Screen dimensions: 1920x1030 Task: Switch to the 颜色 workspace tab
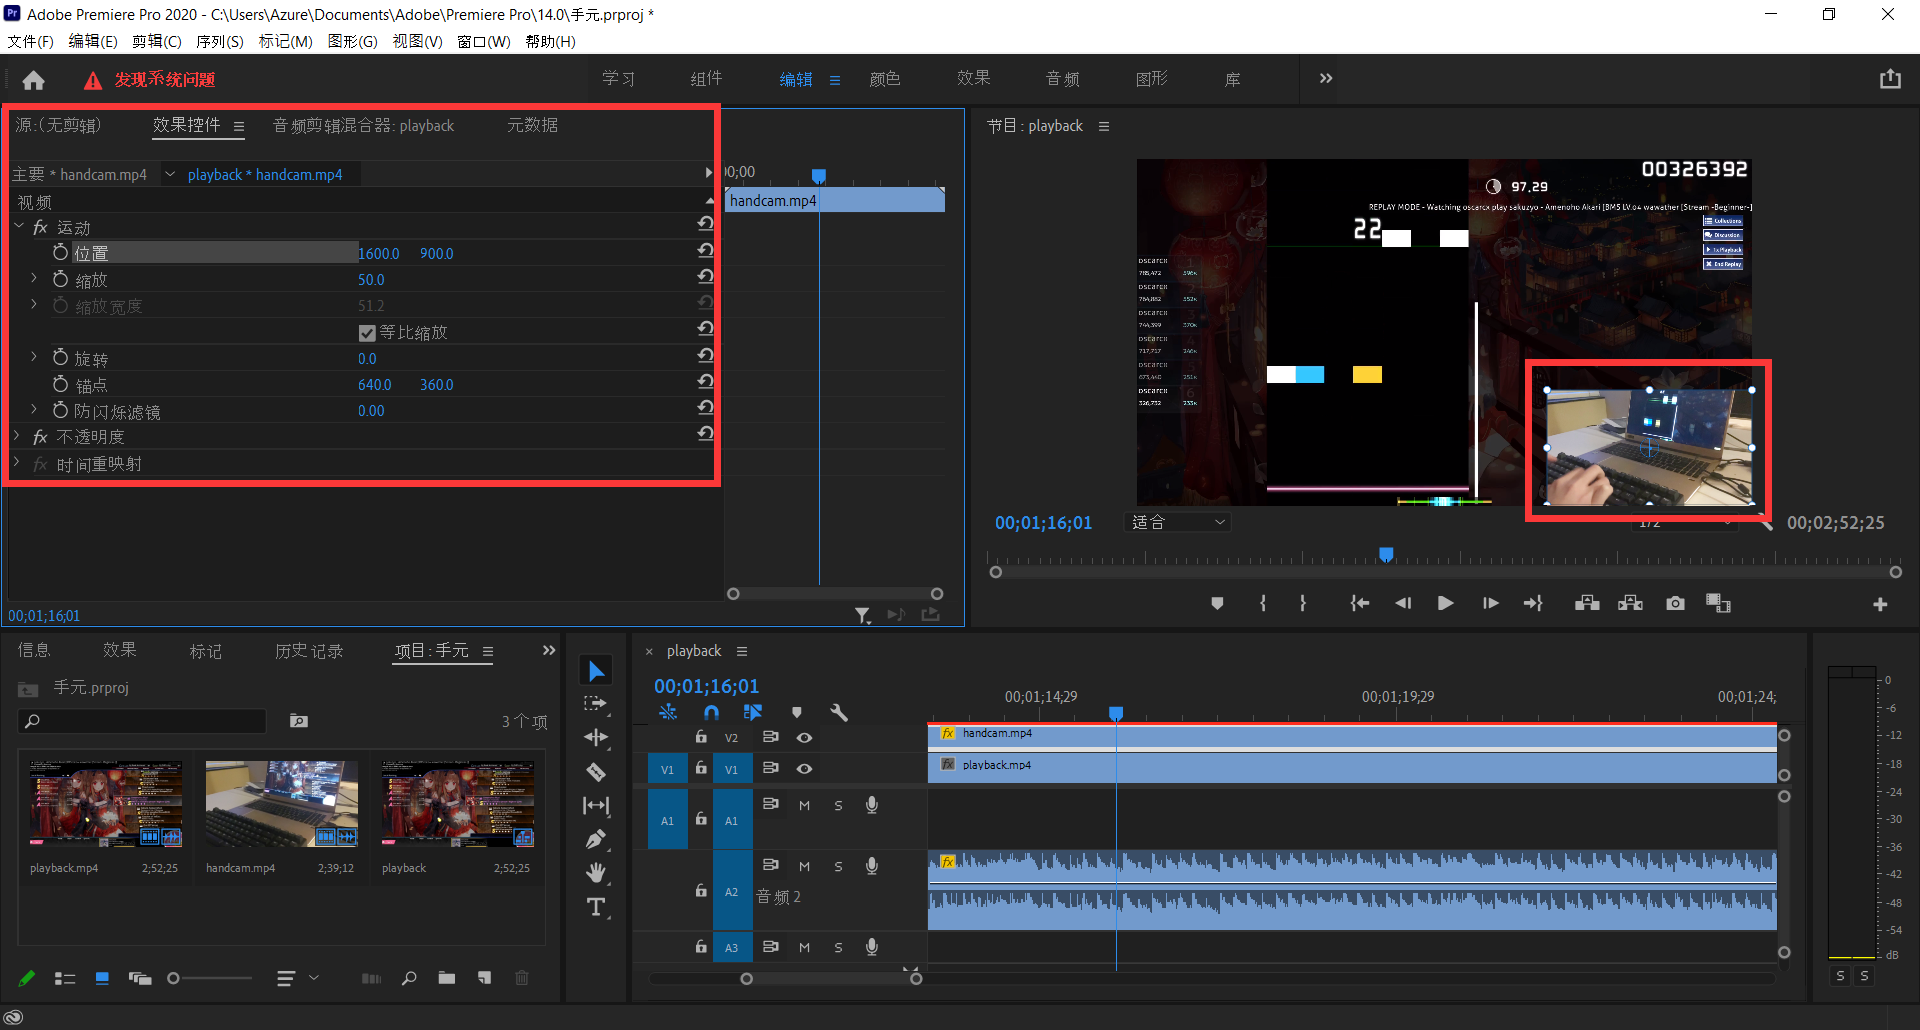(884, 79)
